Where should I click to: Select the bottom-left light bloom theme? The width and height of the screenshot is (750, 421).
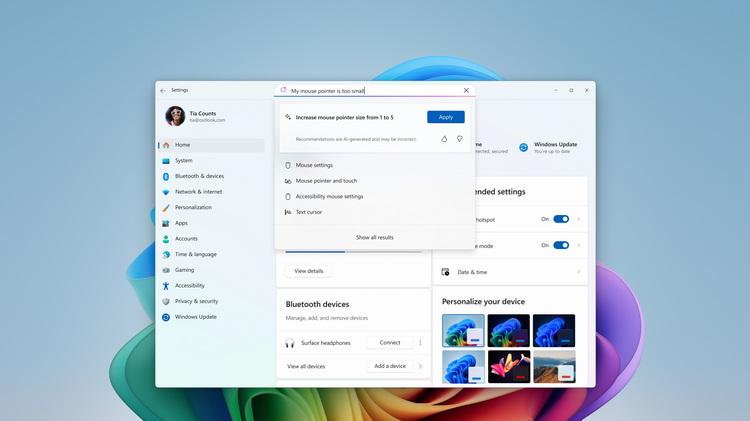463,367
